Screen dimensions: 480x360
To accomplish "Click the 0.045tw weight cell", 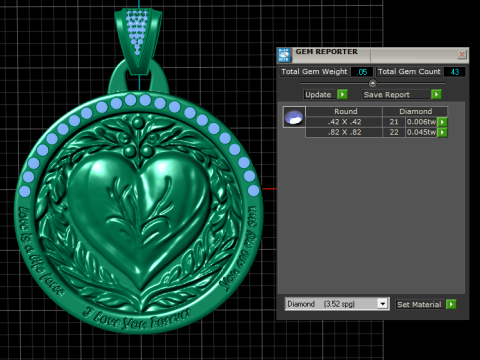I will [x=421, y=132].
